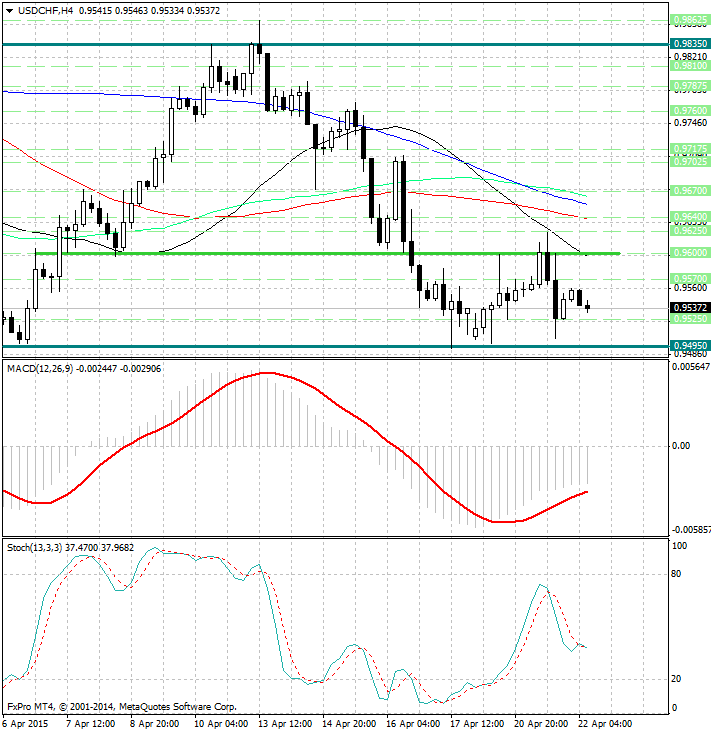Click the 7 Apr 12:00 time label
The image size is (711, 732).
91,724
